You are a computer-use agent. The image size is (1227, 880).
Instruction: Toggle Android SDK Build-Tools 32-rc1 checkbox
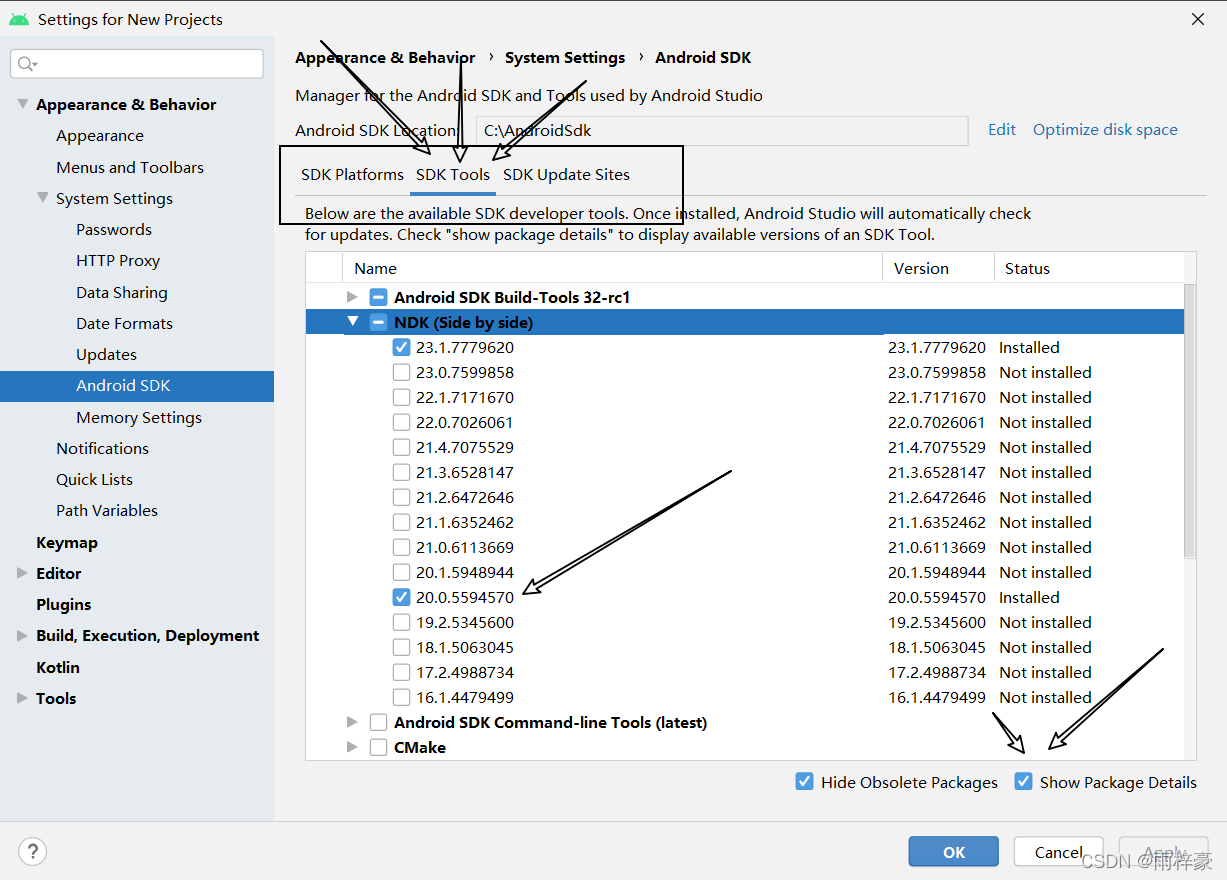click(378, 297)
